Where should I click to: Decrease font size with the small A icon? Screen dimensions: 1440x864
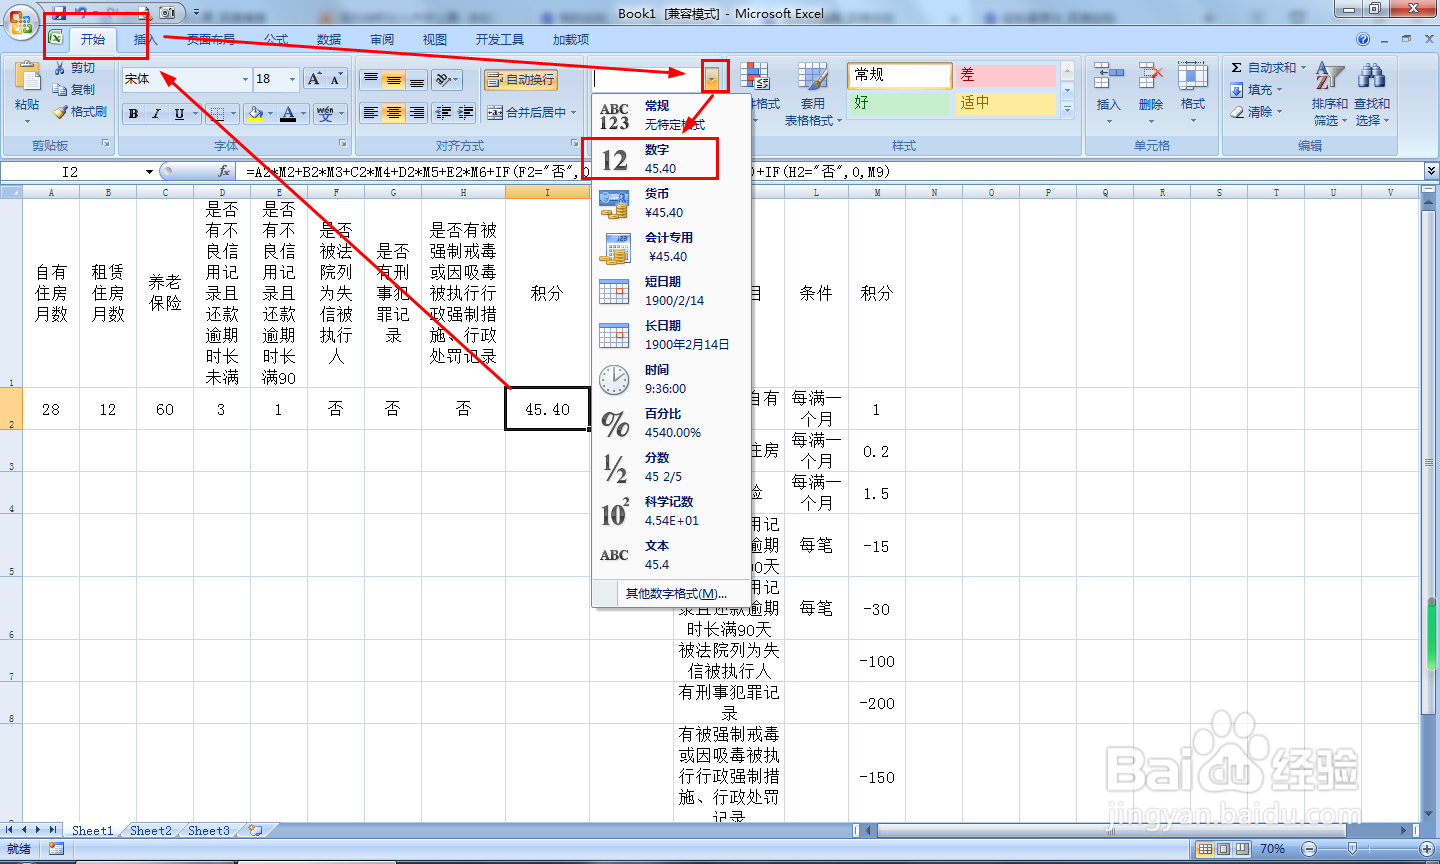pyautogui.click(x=336, y=79)
